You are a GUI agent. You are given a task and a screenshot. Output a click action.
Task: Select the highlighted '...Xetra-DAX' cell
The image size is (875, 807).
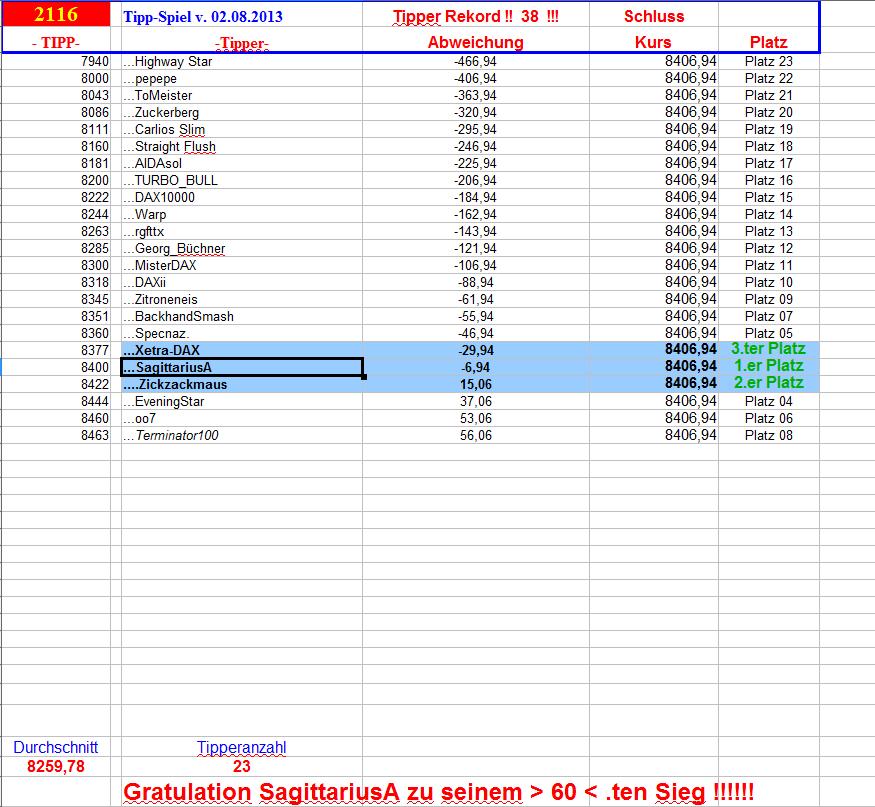point(242,350)
